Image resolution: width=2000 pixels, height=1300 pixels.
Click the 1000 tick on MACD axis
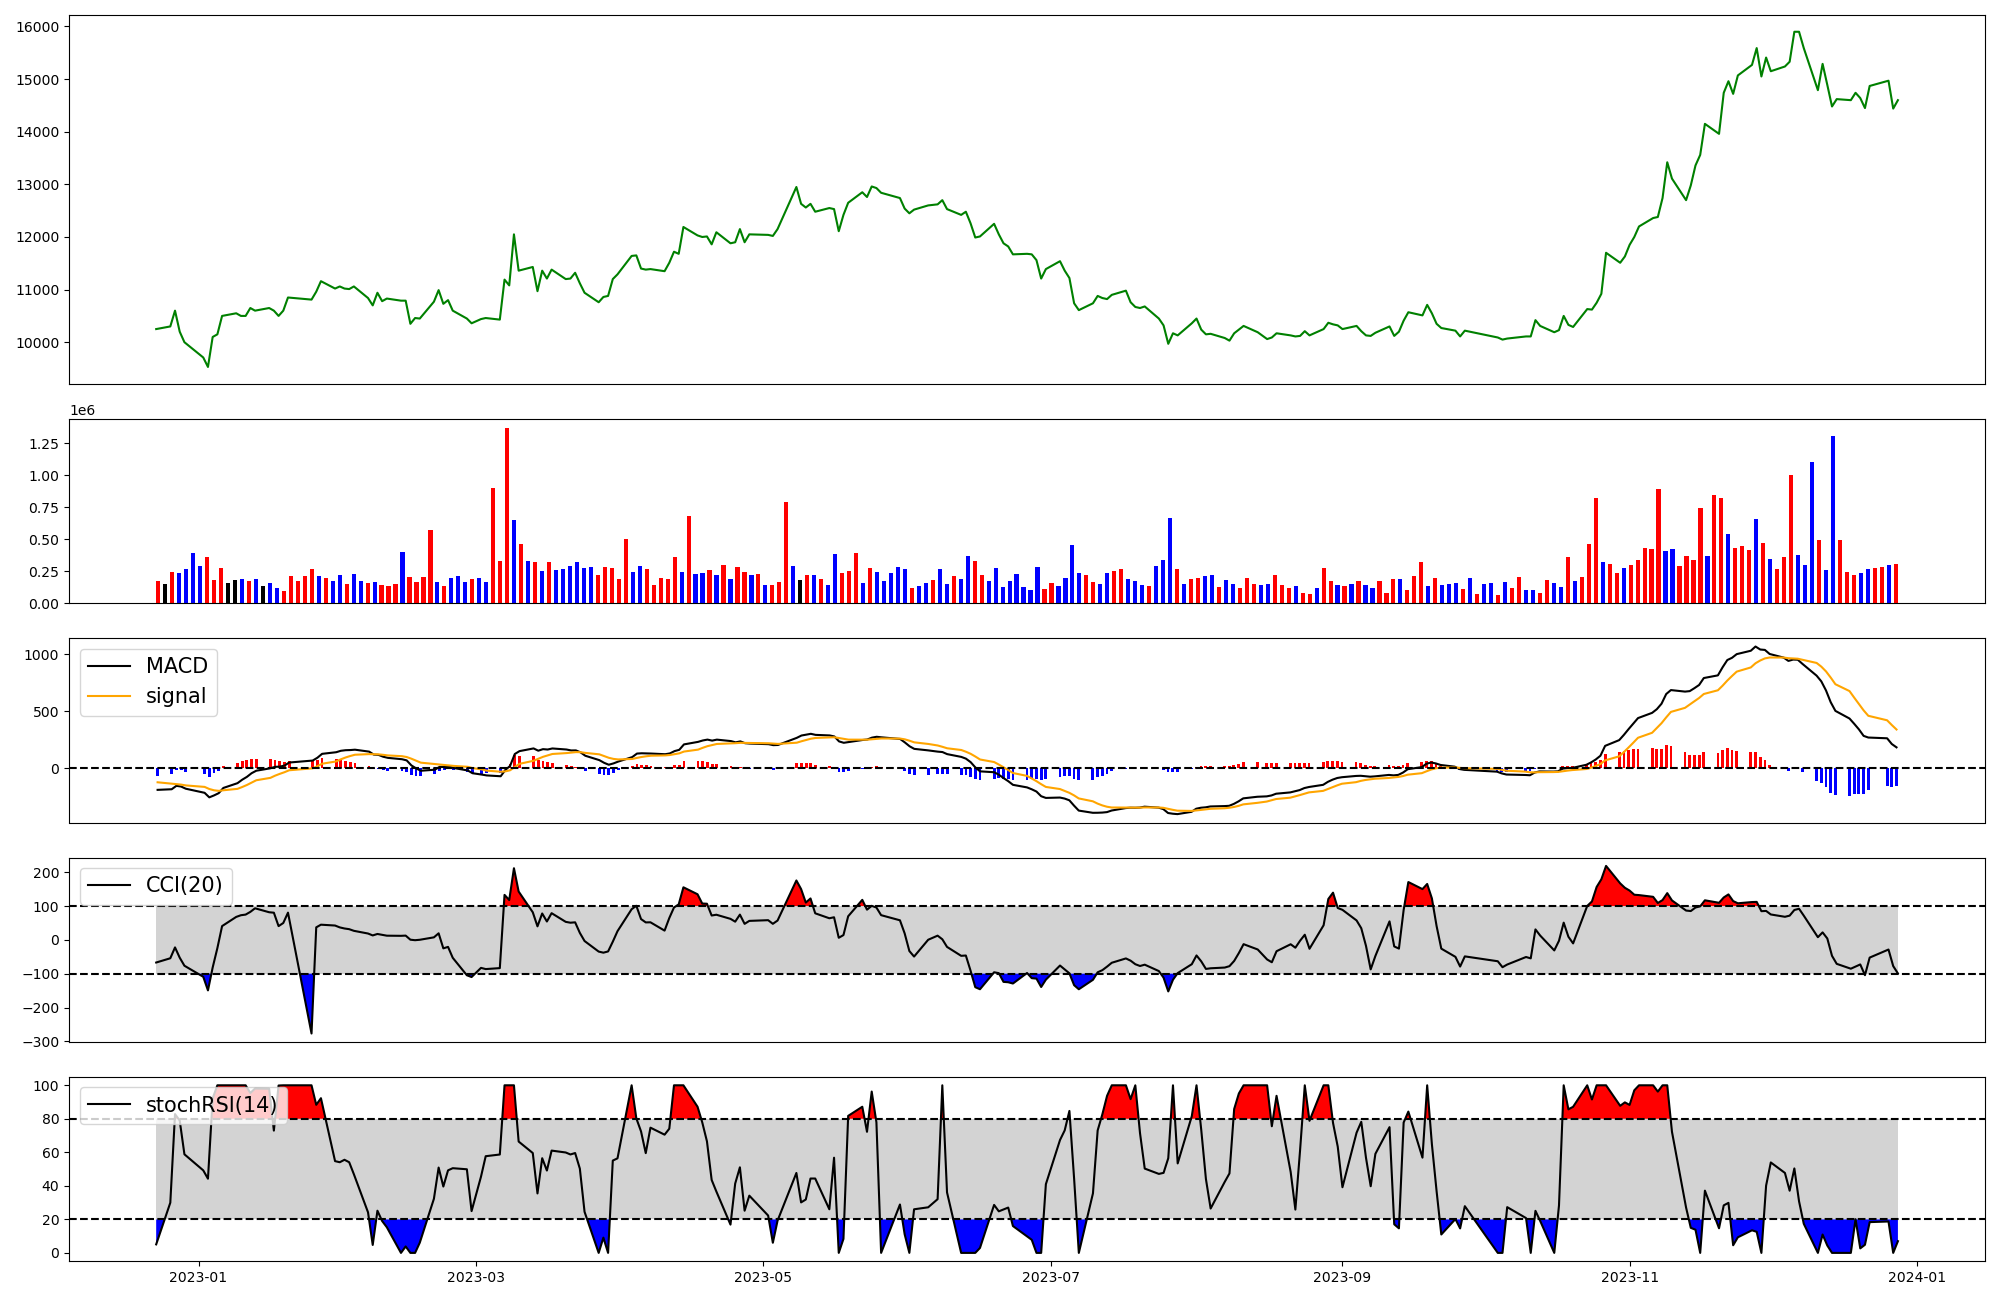[42, 655]
